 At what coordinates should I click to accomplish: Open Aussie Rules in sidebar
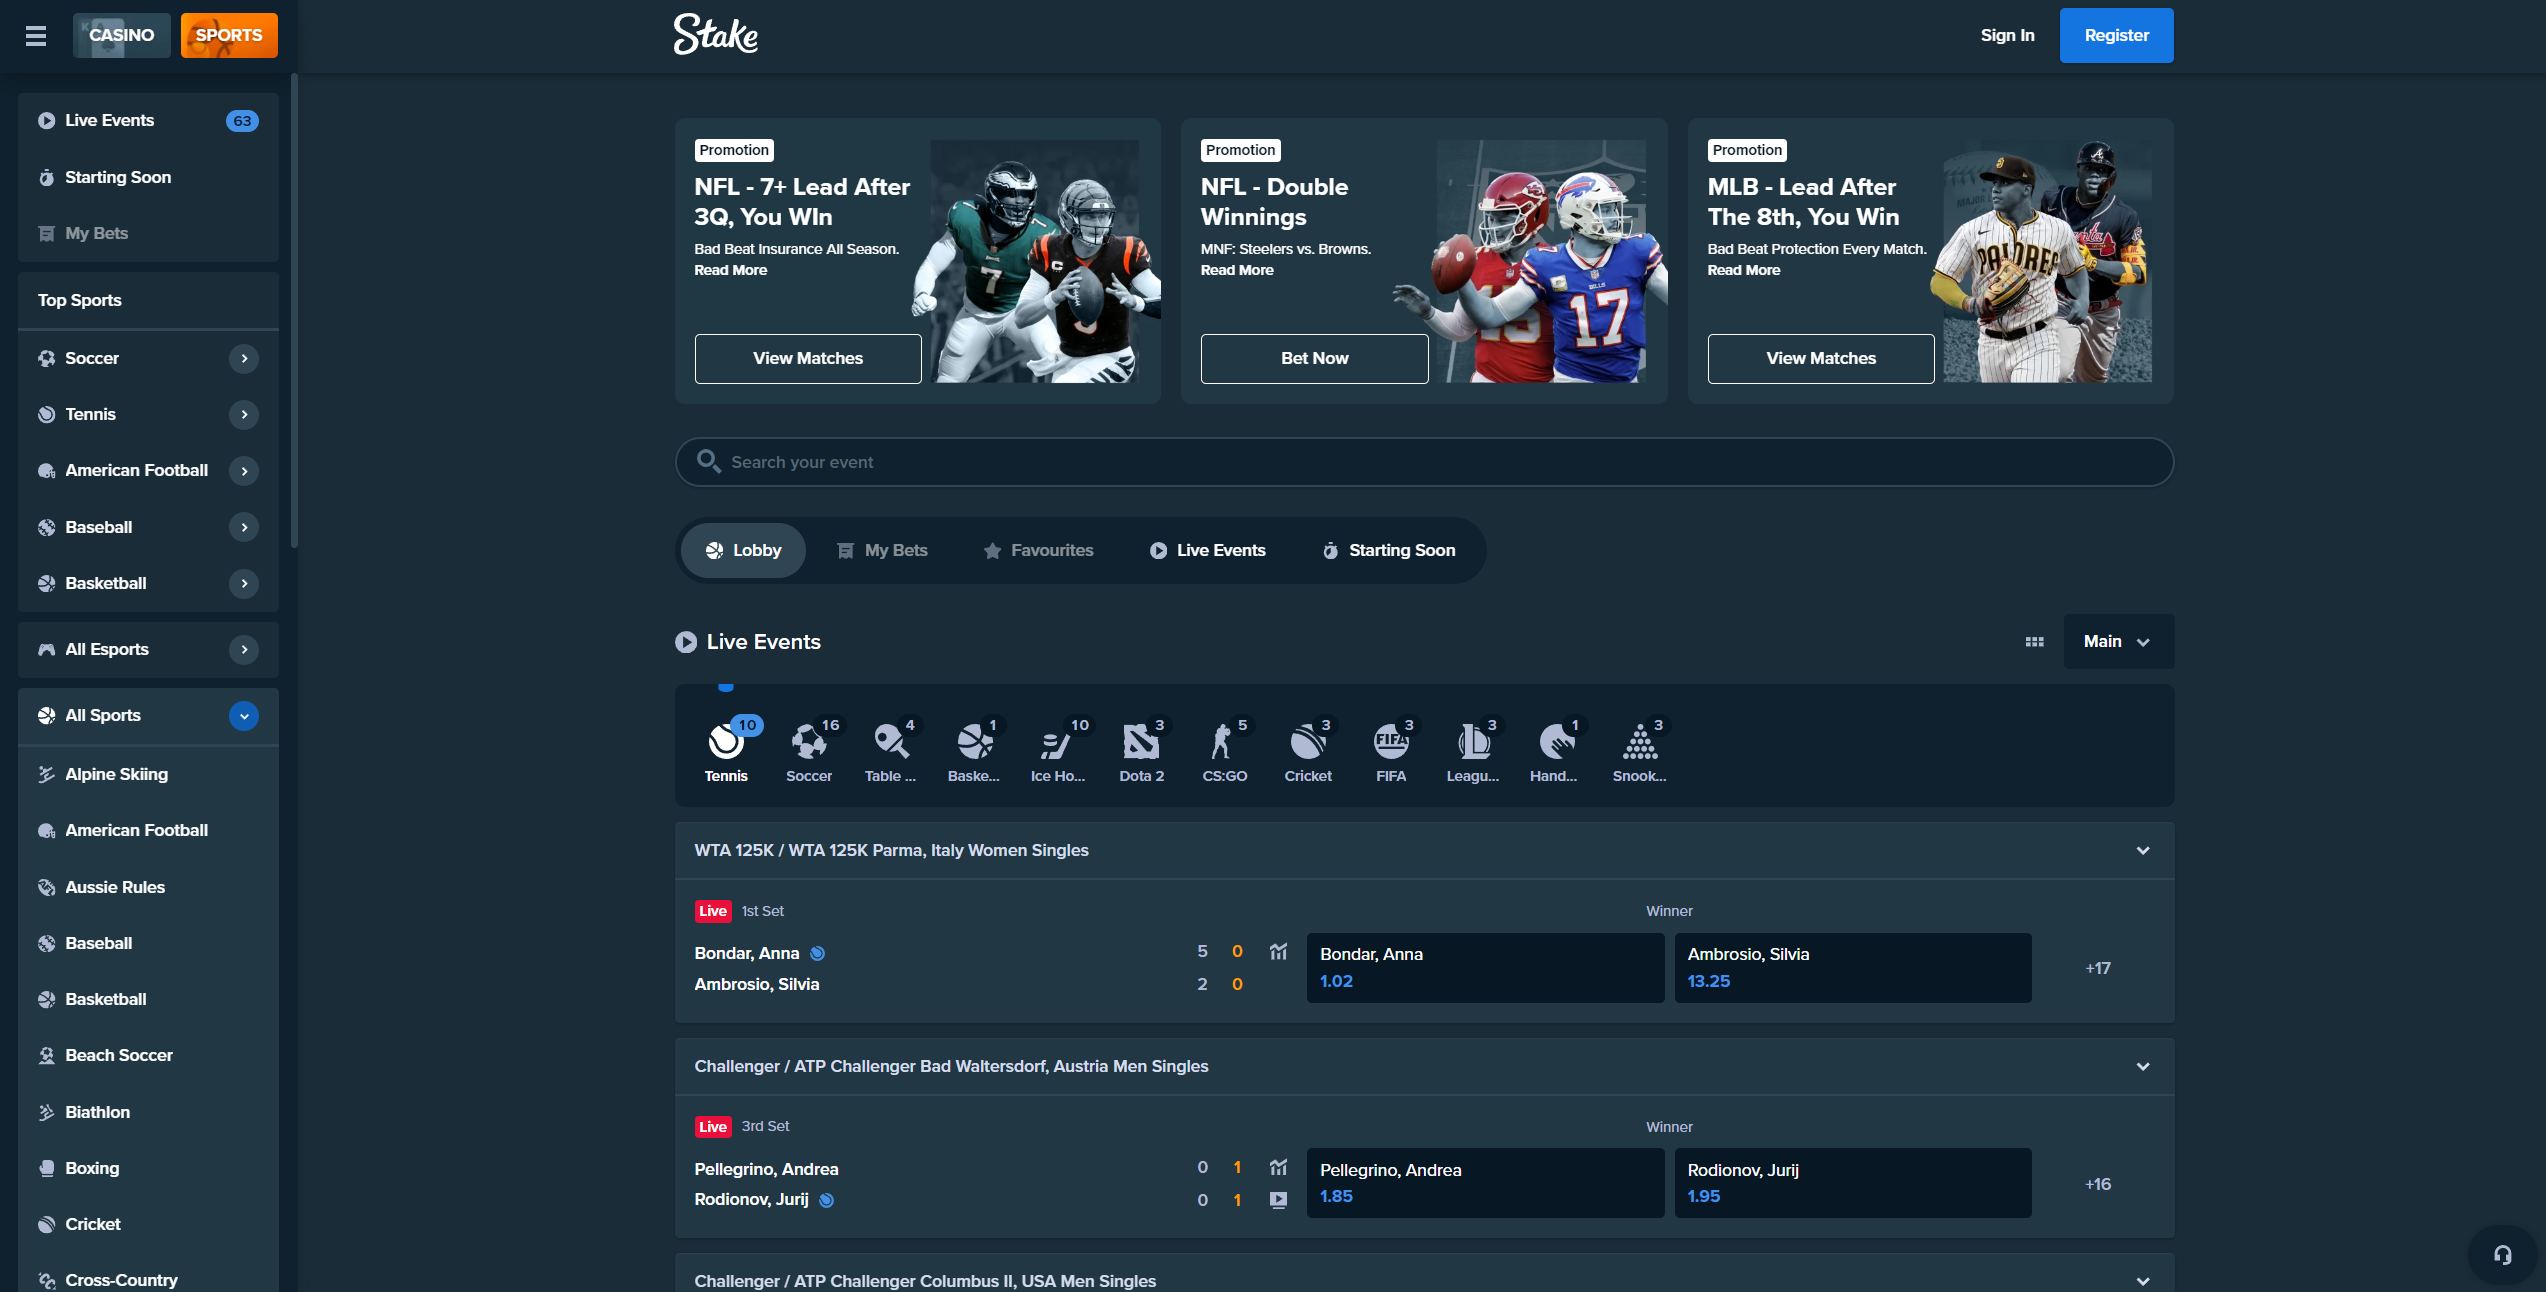coord(148,887)
